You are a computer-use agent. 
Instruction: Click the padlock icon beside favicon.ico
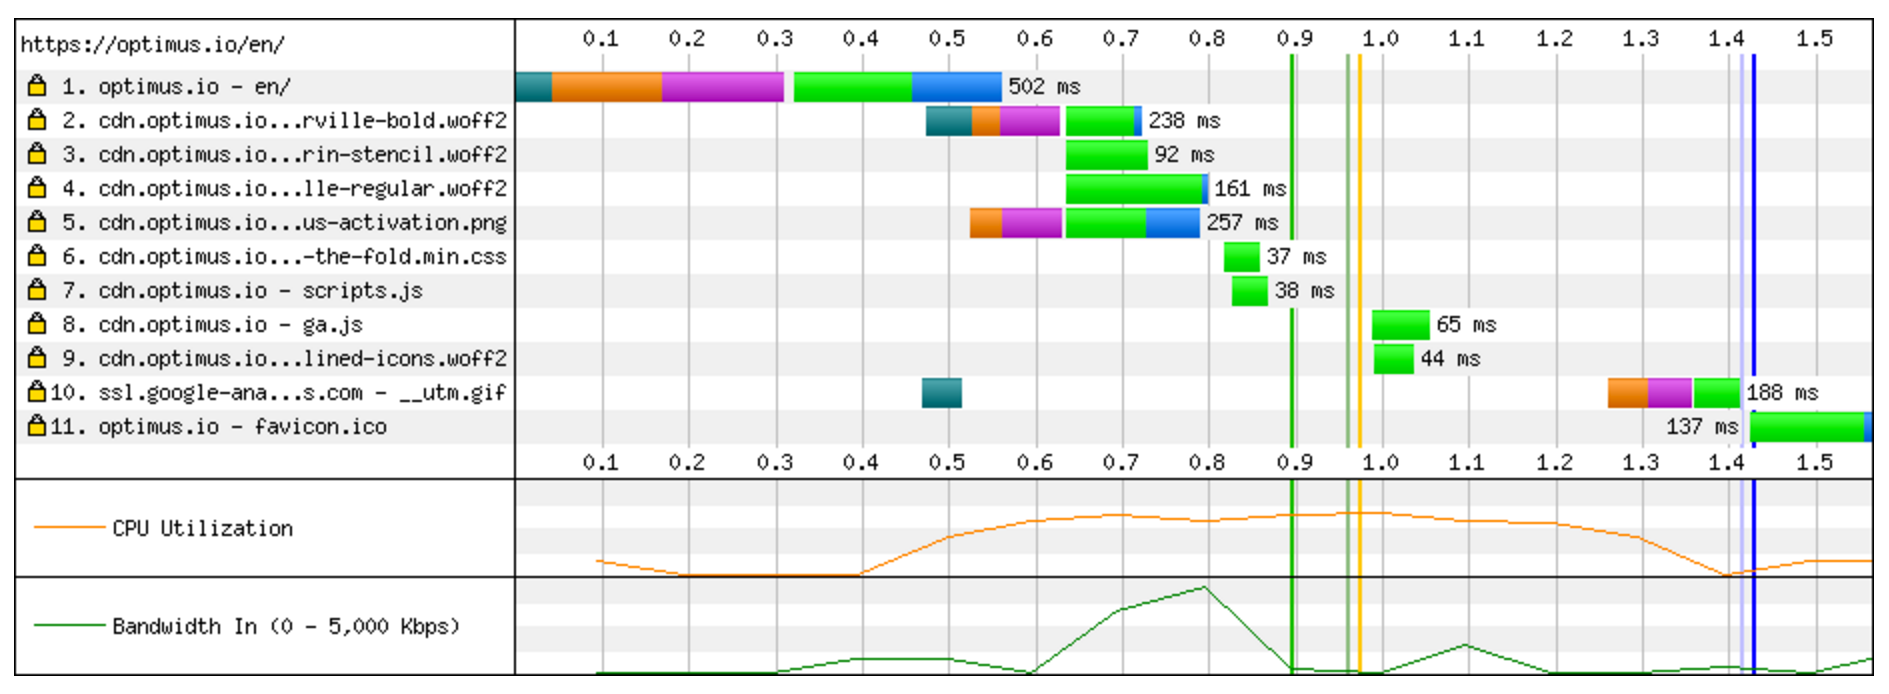[37, 426]
